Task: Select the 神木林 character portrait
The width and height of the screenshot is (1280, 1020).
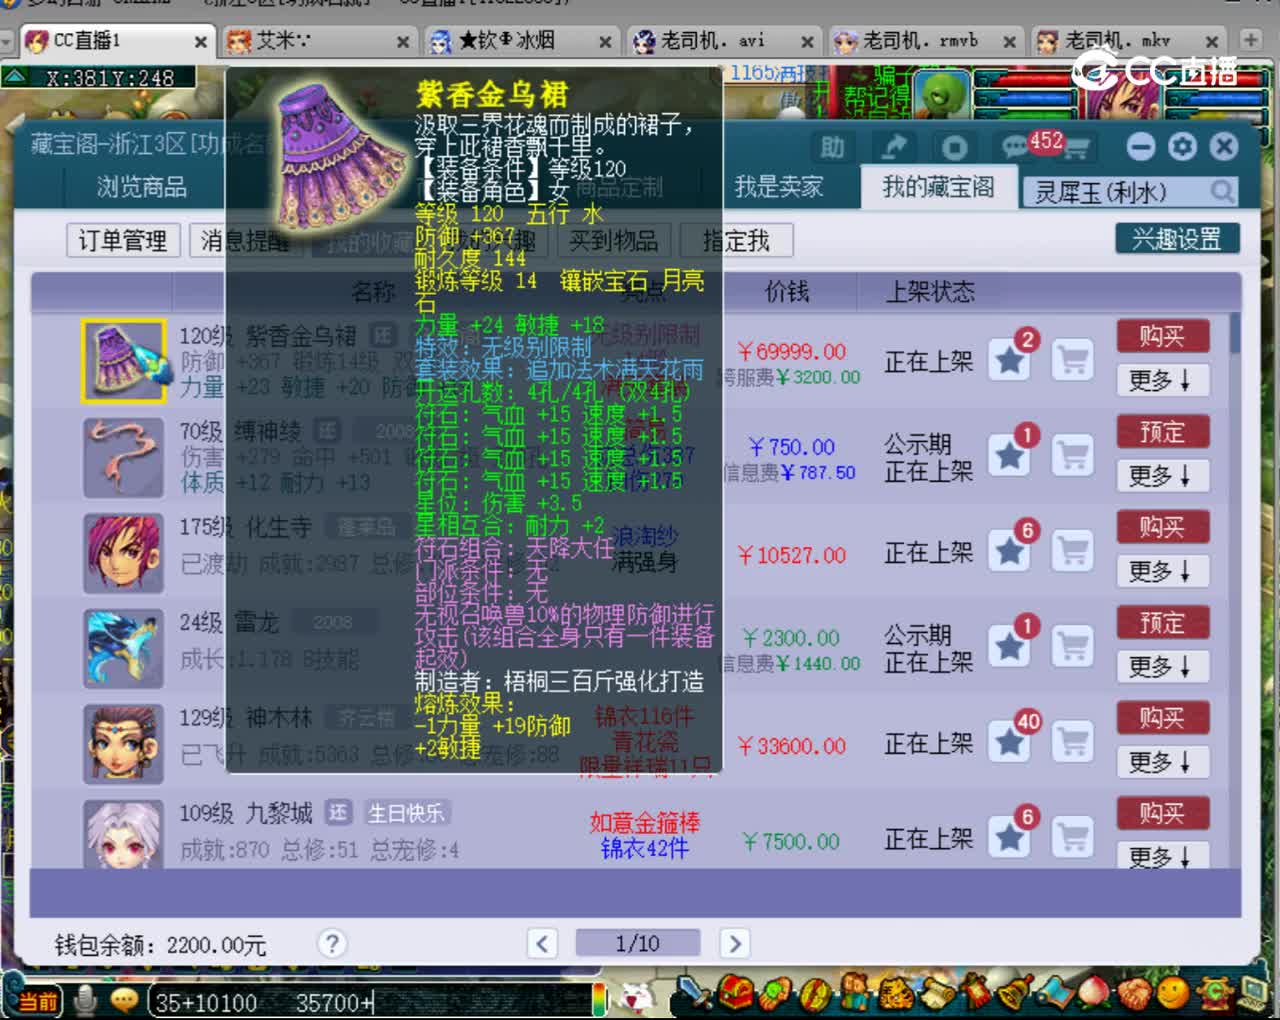Action: pos(123,743)
